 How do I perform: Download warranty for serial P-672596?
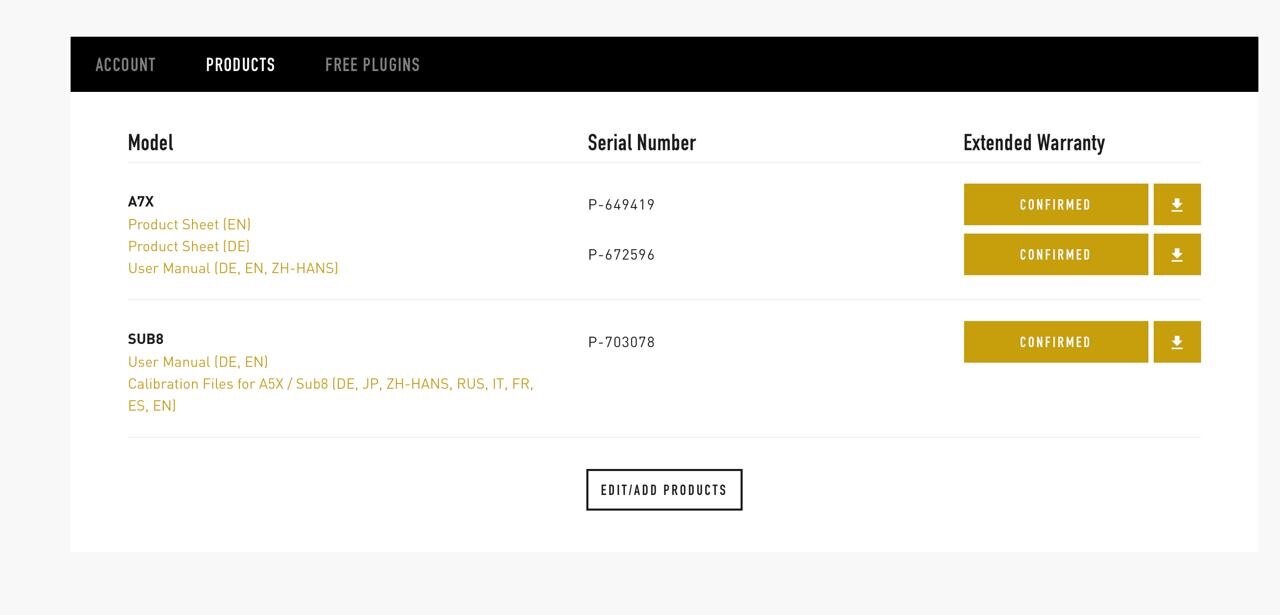[x=1177, y=255]
